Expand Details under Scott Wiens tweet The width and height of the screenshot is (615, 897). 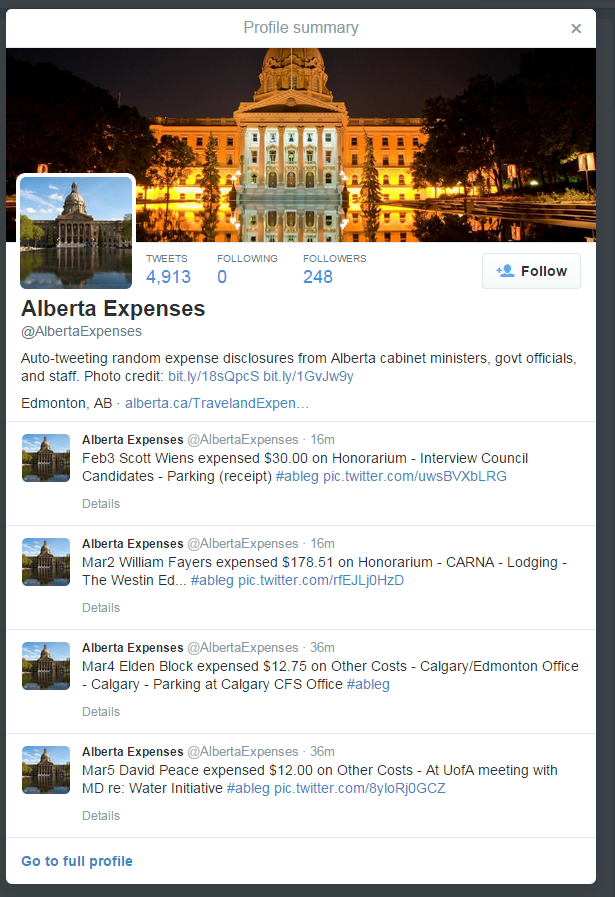(101, 504)
